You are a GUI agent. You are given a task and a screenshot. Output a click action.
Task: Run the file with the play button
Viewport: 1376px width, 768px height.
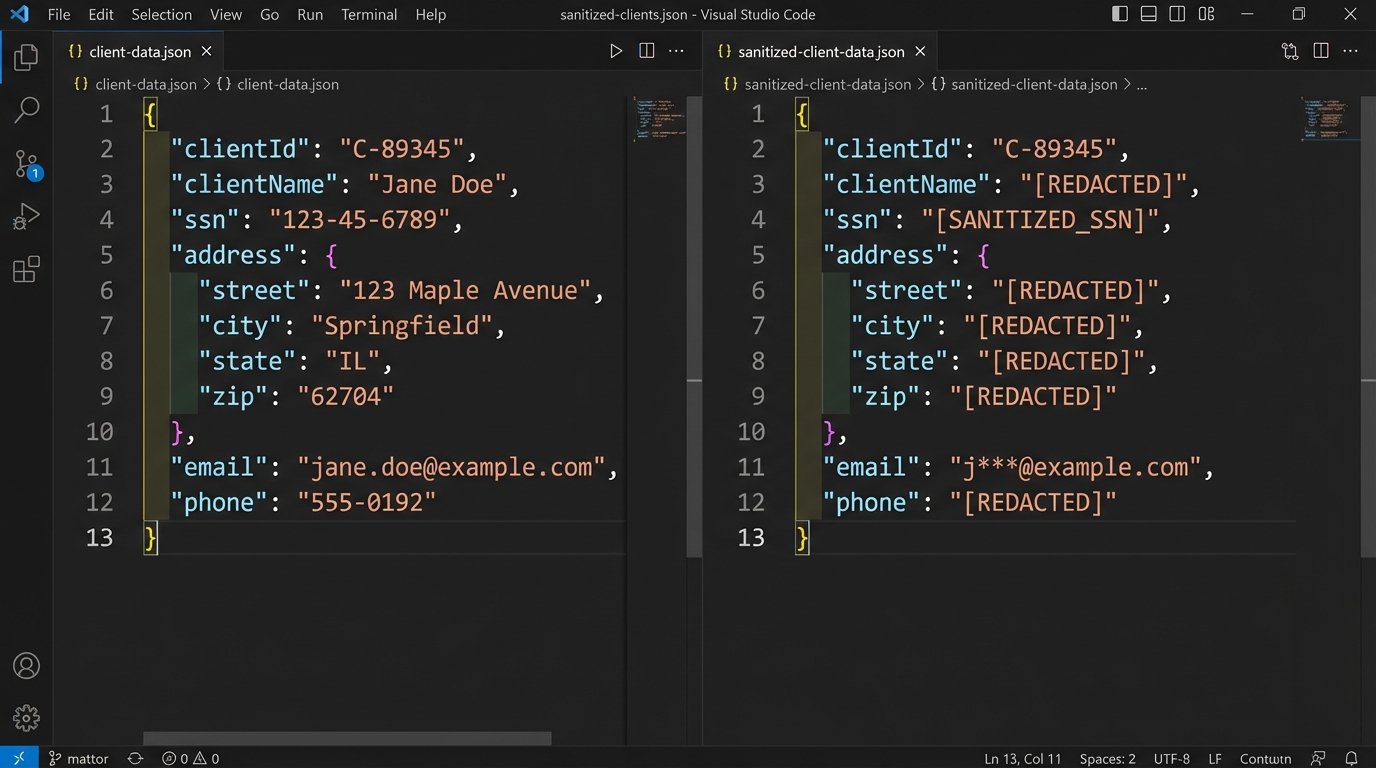coord(616,51)
